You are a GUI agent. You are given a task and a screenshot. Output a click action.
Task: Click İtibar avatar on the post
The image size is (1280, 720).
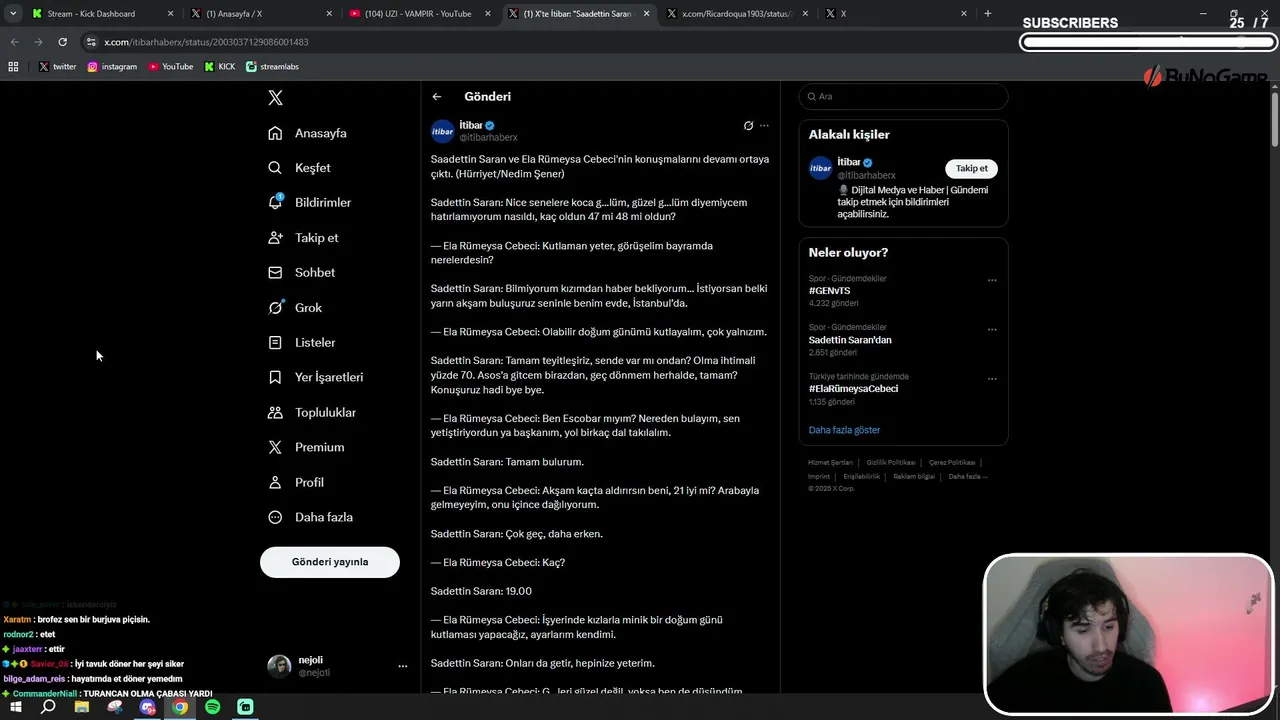click(443, 131)
